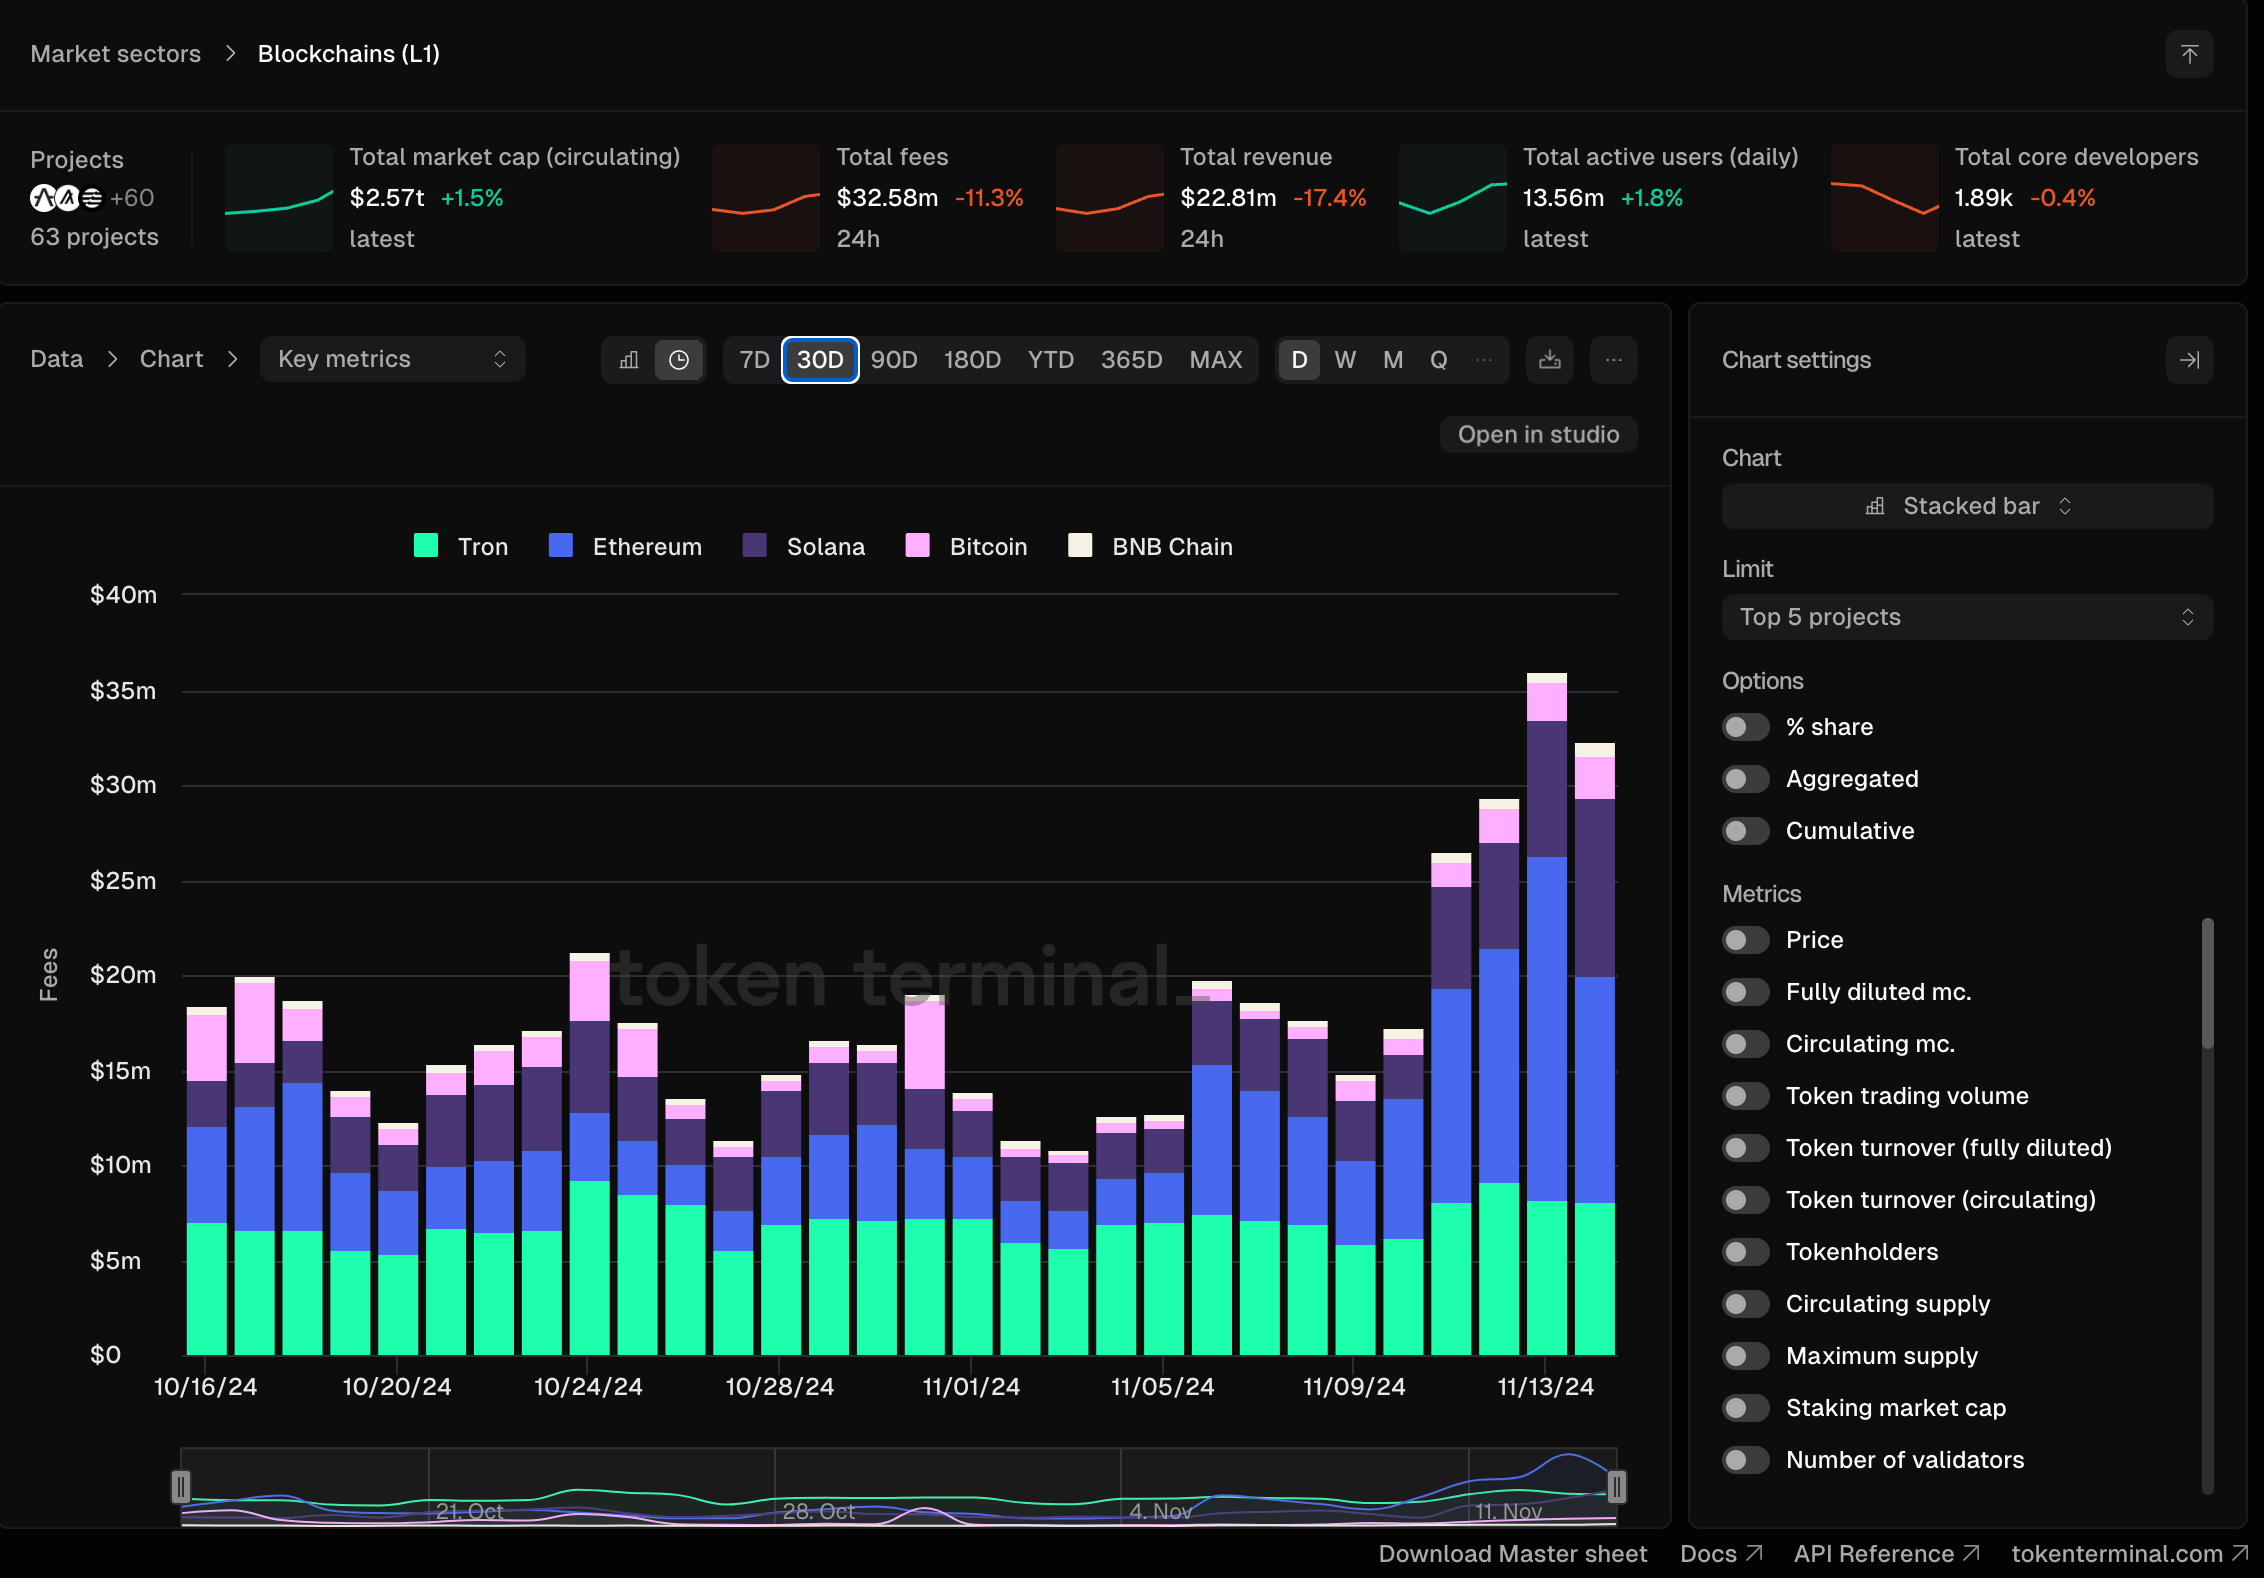Open the Top 5 projects limit dropdown
Screen dimensions: 2264x1578
(1967, 617)
